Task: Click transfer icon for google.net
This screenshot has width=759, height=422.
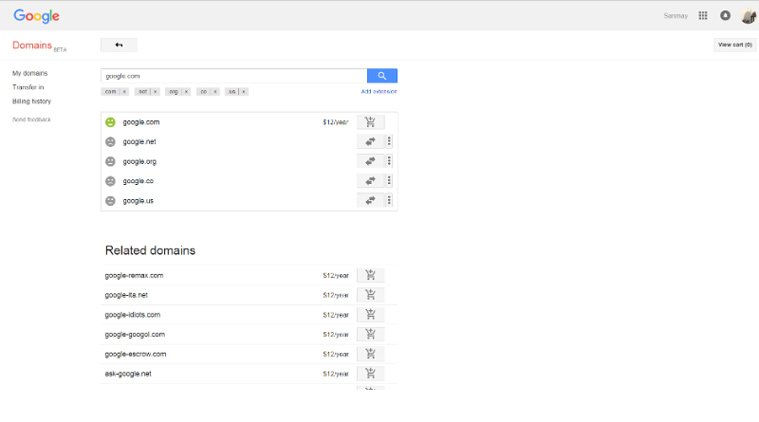Action: (370, 141)
